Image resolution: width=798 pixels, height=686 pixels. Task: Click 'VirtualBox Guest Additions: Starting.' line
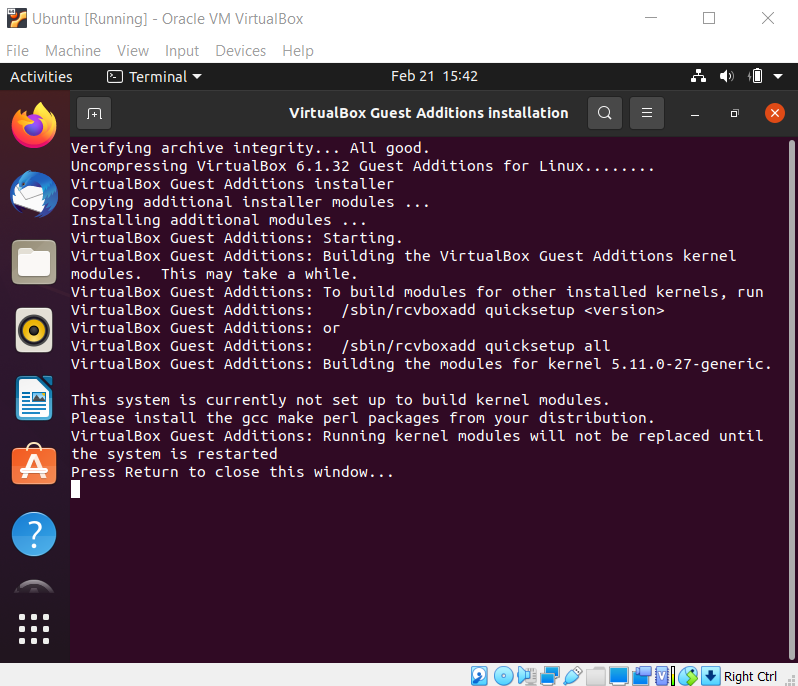[x=237, y=238]
